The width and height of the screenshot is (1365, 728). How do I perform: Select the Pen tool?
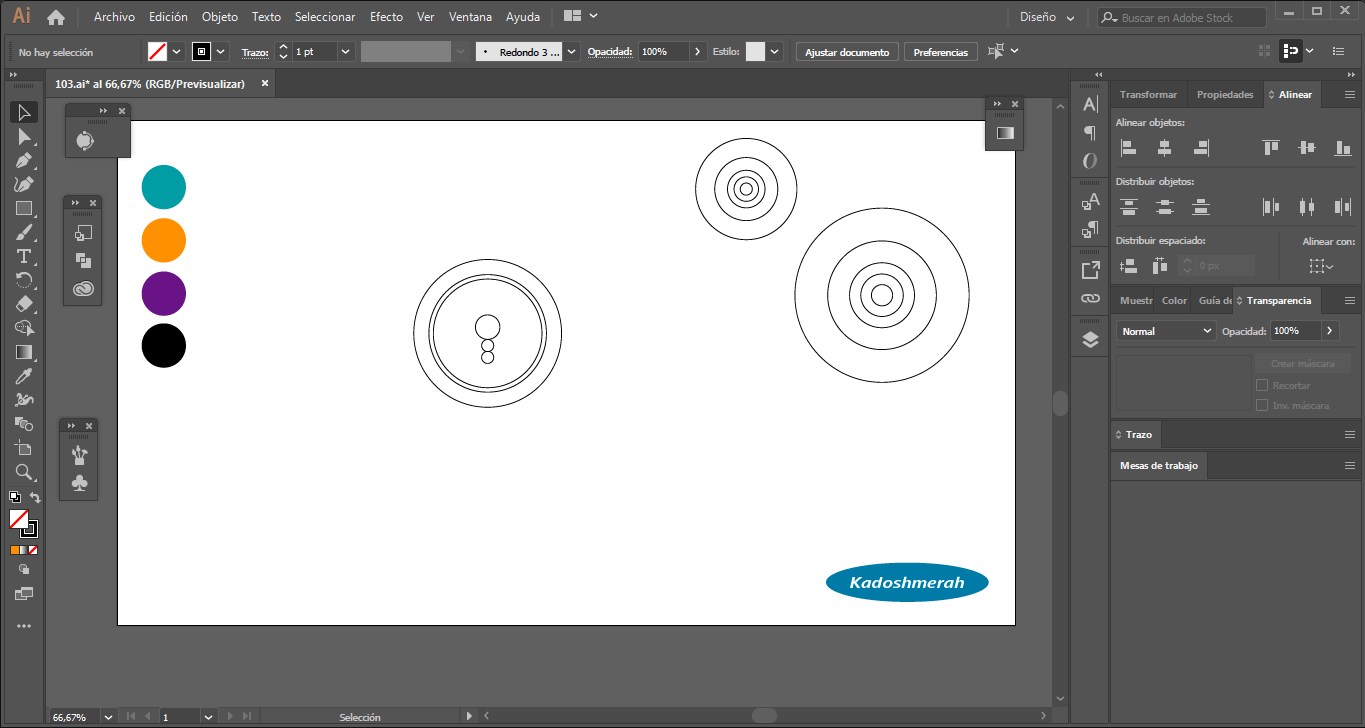point(24,160)
